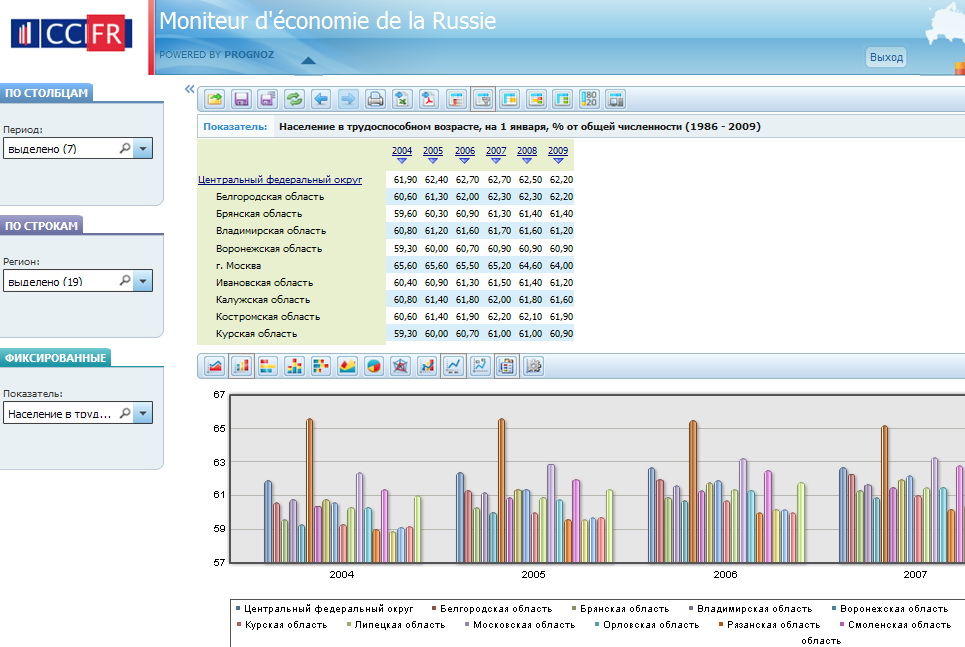Export table to Excel via toolbar icon
The width and height of the screenshot is (965, 647).
[x=402, y=99]
